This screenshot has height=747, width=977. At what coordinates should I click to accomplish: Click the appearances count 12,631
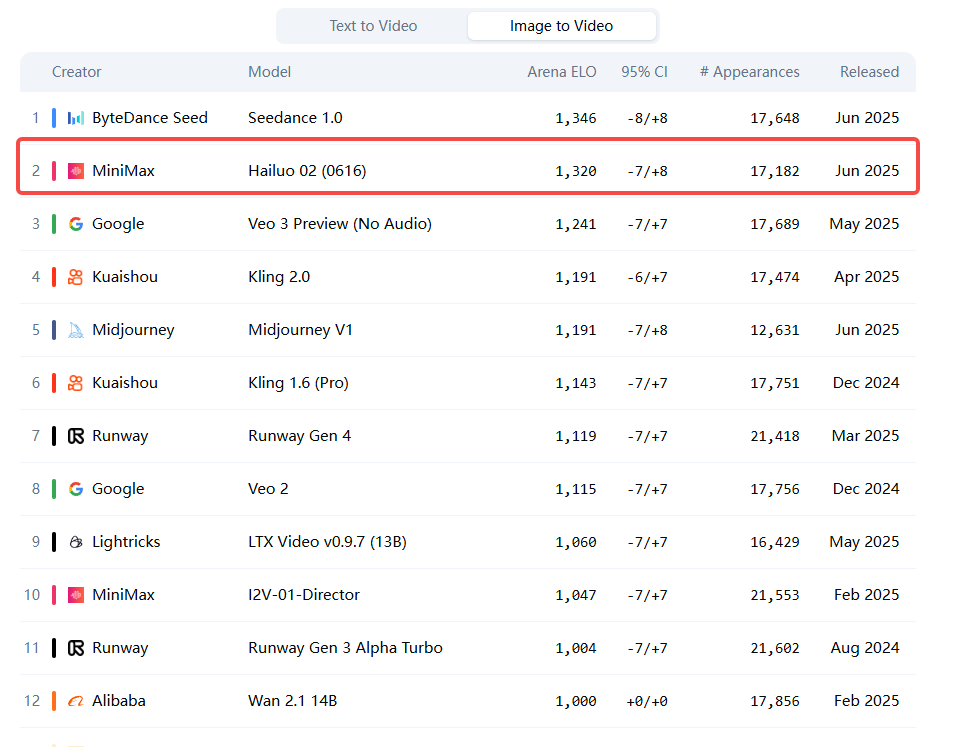pos(774,330)
